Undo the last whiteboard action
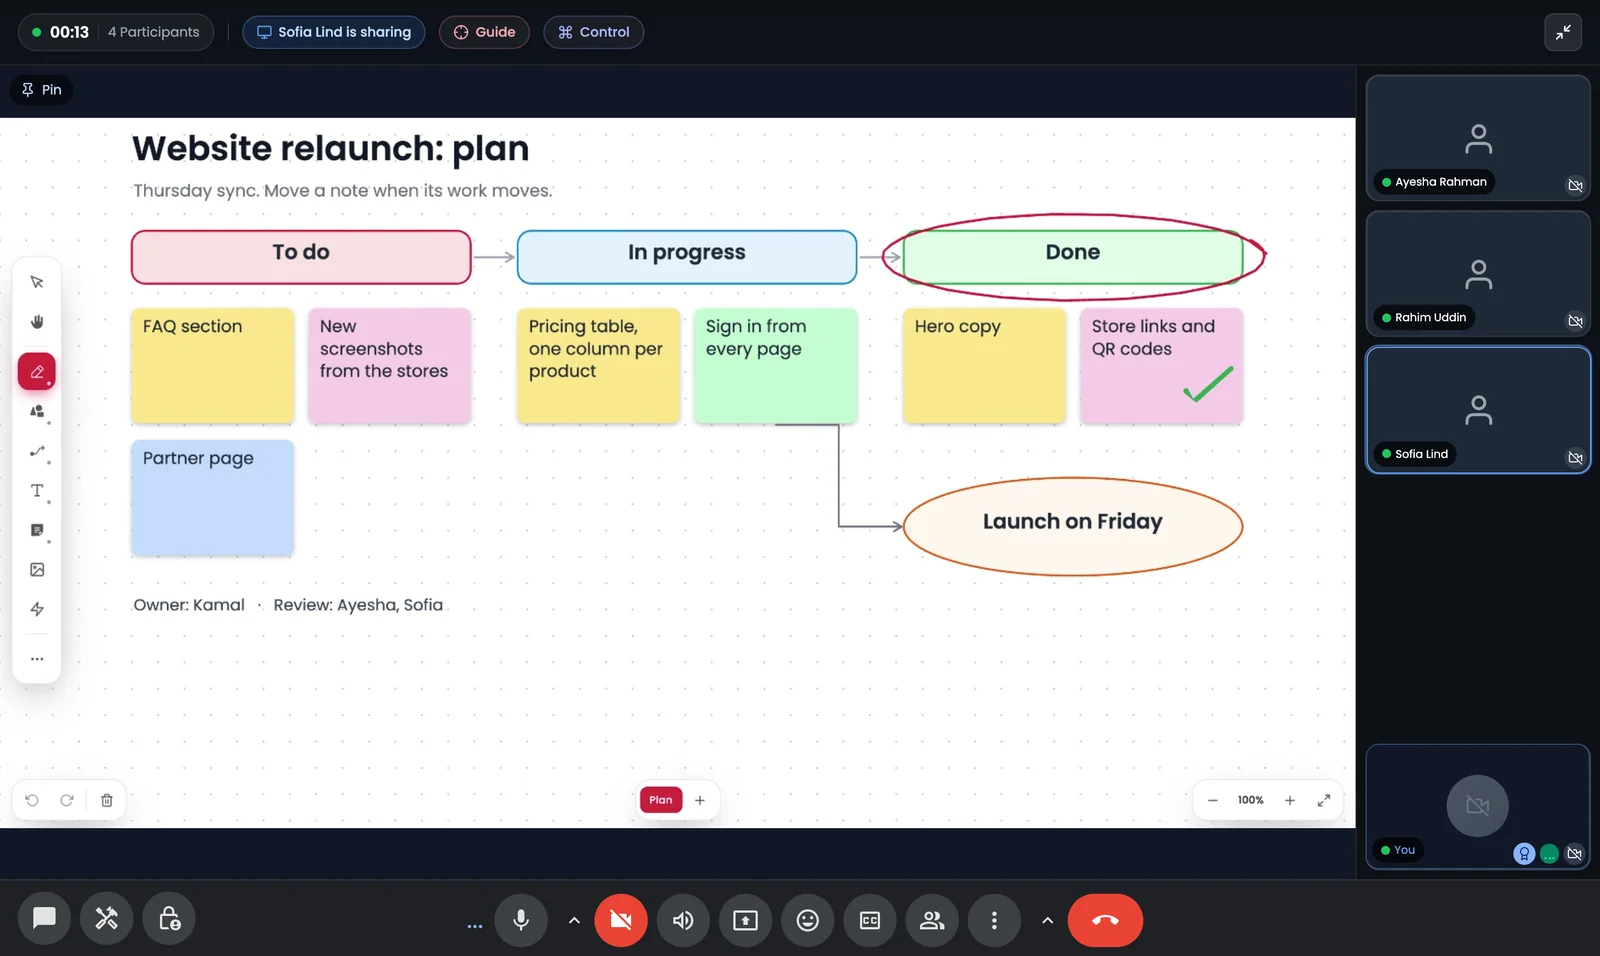The height and width of the screenshot is (956, 1600). tap(32, 800)
